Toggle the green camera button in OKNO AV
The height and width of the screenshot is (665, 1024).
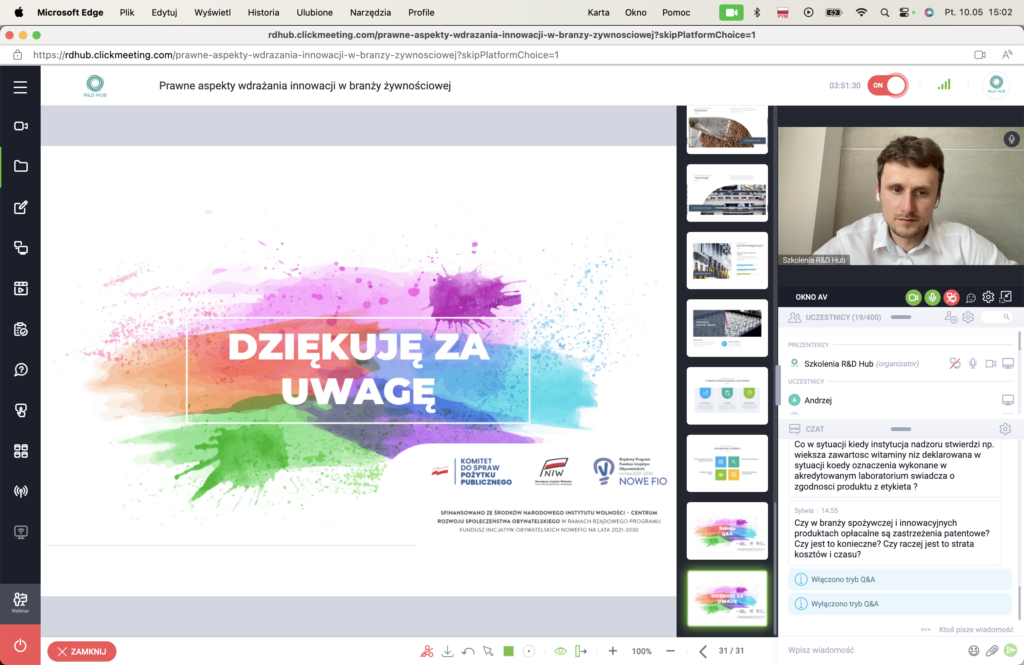[913, 297]
